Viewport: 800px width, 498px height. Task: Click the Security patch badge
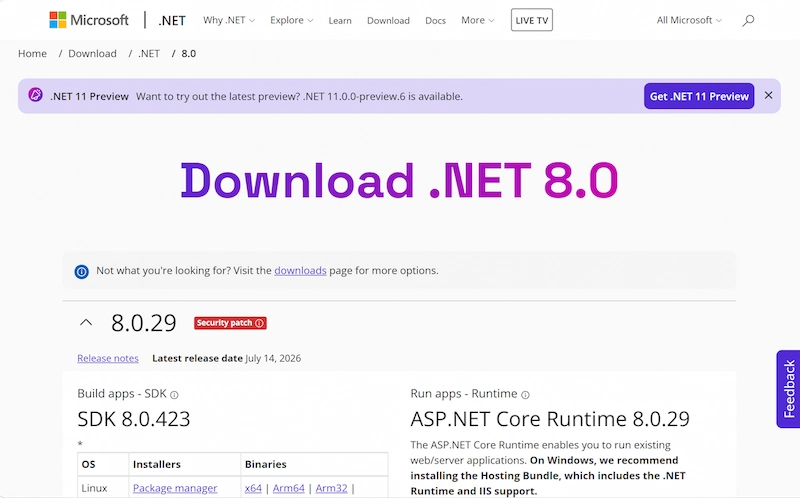click(x=230, y=323)
